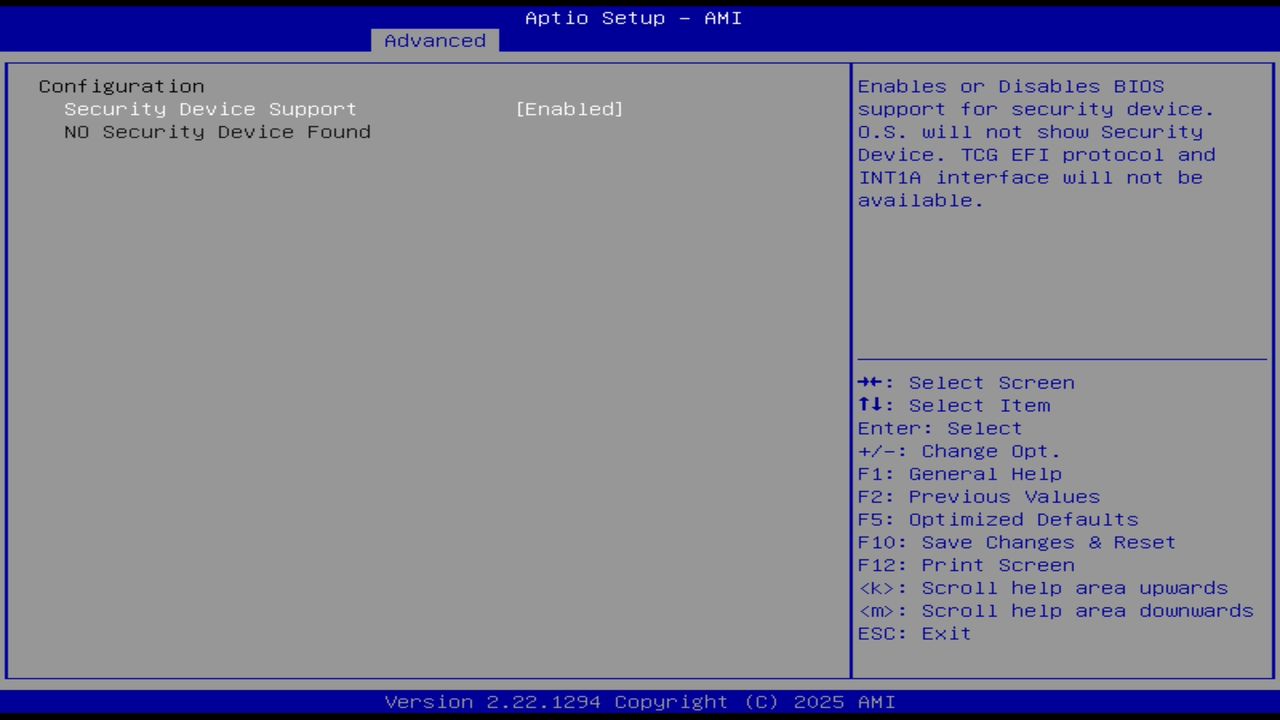The width and height of the screenshot is (1280, 720).
Task: Switch to the Advanced tab
Action: (x=434, y=40)
